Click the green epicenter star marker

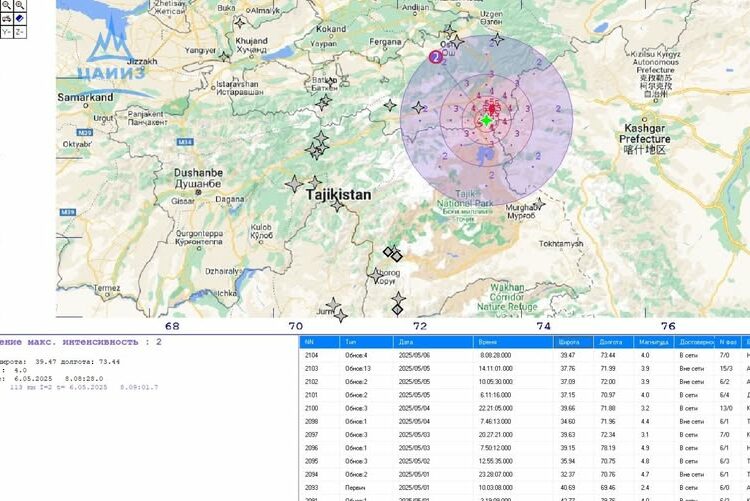point(486,120)
